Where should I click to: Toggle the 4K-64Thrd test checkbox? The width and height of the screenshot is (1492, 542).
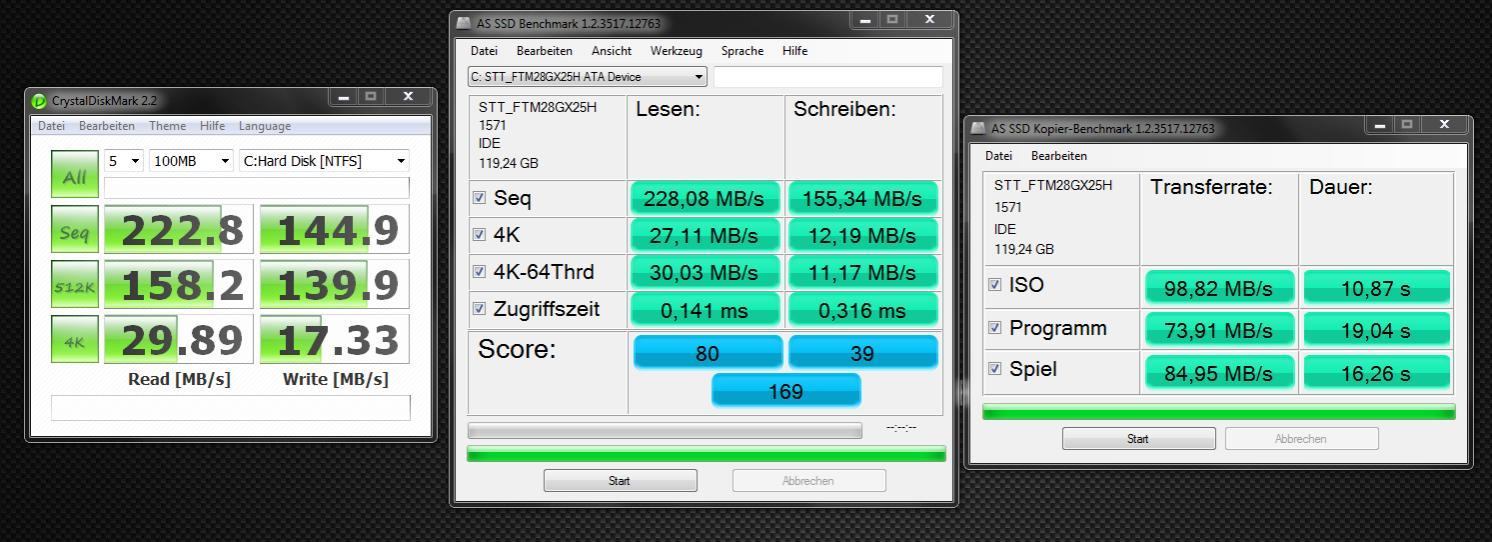pyautogui.click(x=479, y=272)
